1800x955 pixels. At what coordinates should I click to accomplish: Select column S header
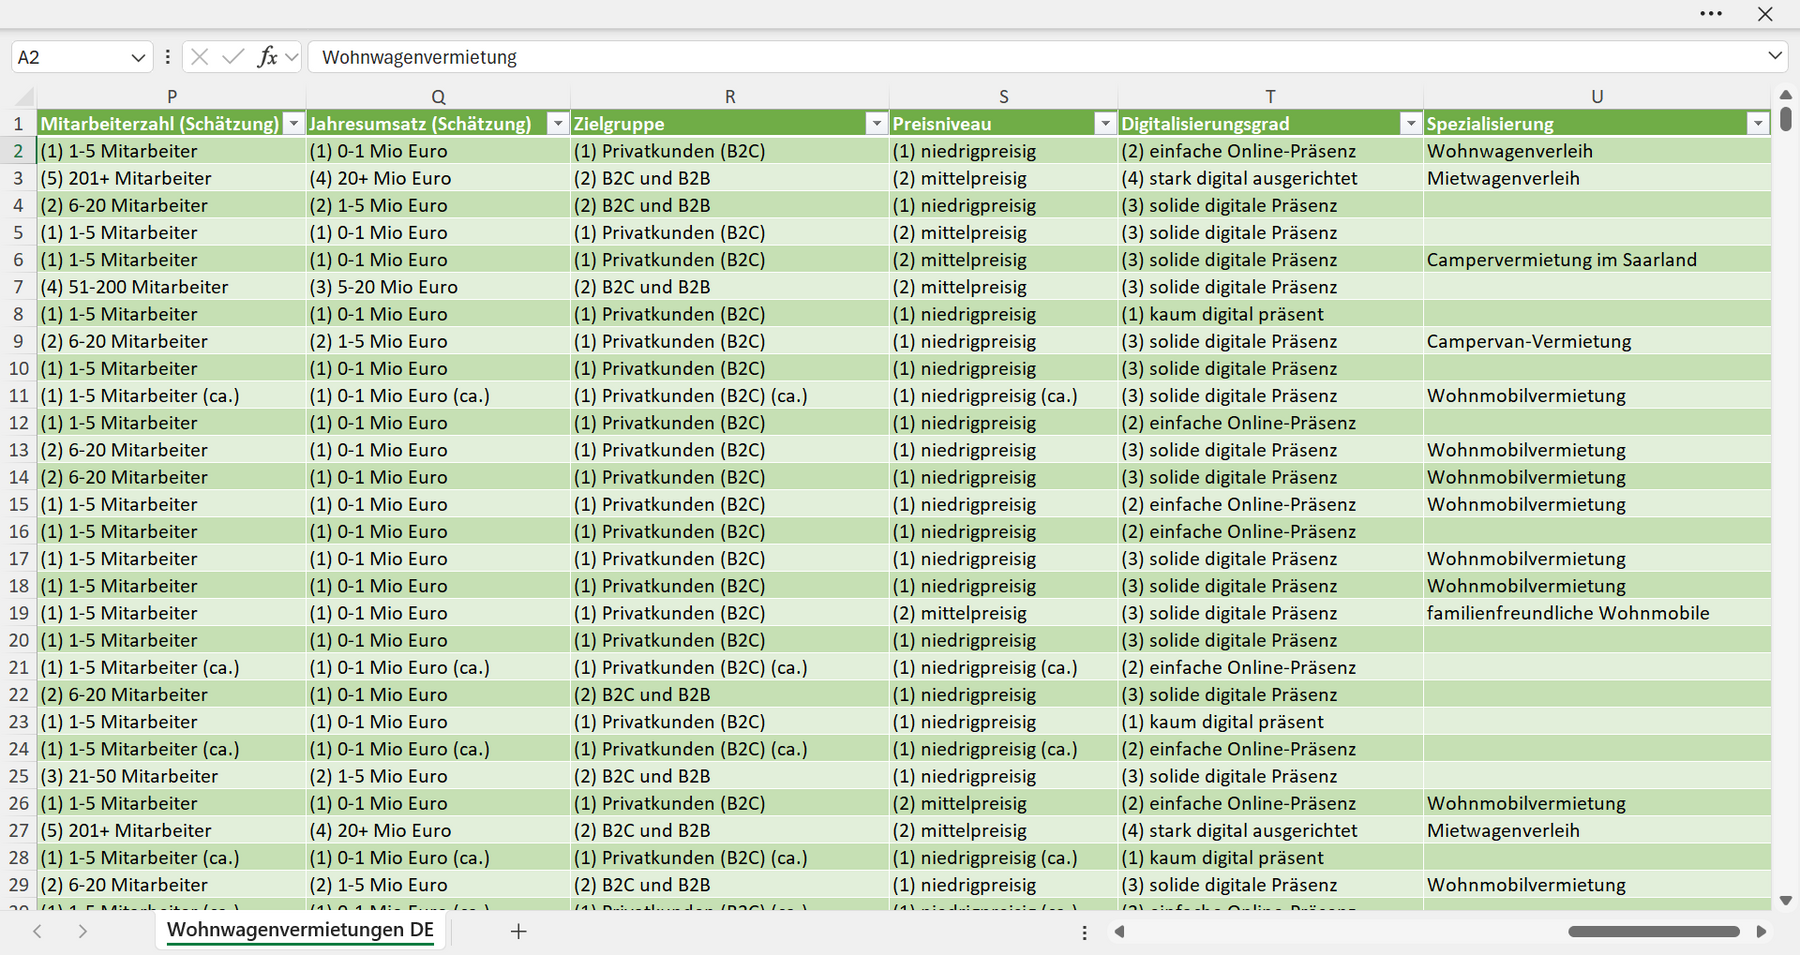pyautogui.click(x=1004, y=97)
